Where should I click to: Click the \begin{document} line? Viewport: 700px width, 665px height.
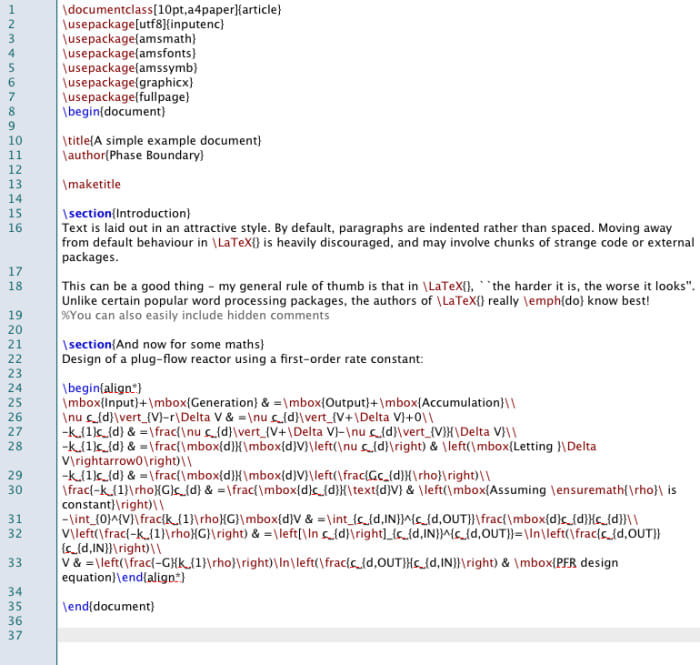point(114,112)
